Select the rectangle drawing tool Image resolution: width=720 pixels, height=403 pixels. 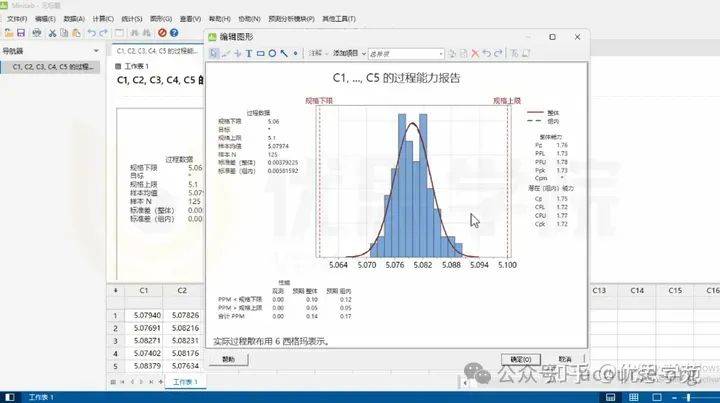[x=261, y=53]
